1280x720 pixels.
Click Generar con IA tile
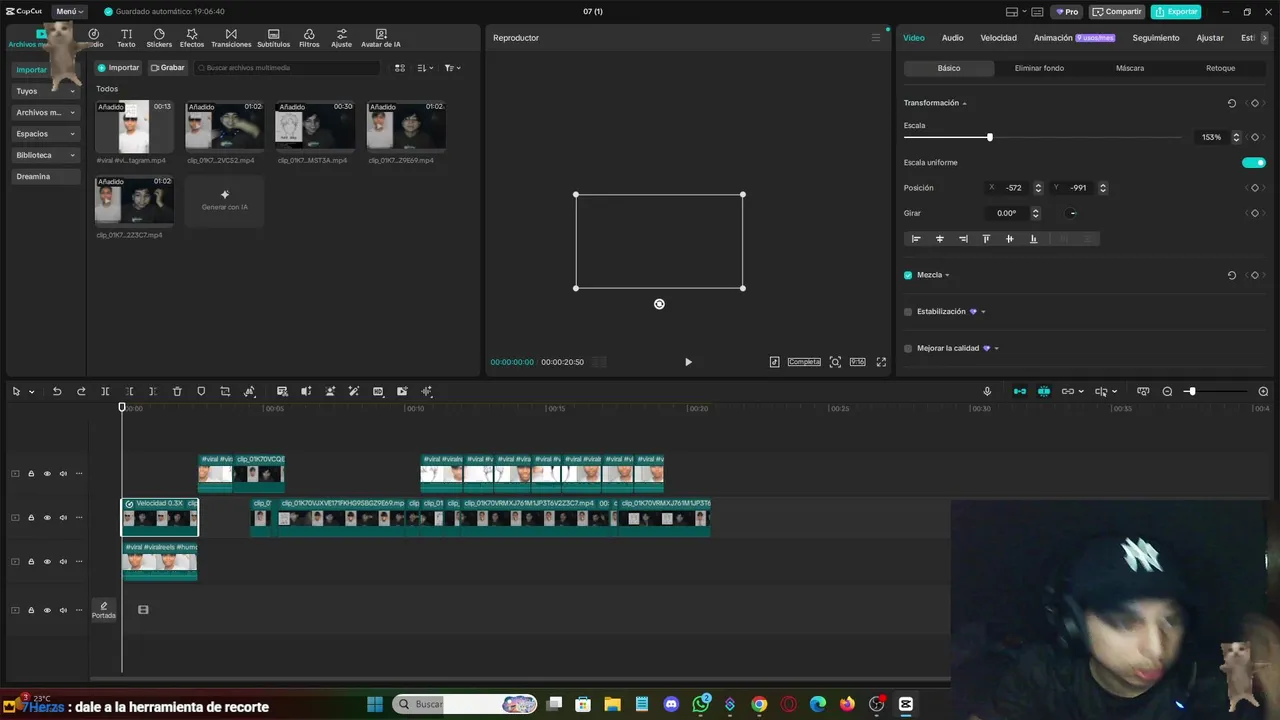[x=224, y=200]
